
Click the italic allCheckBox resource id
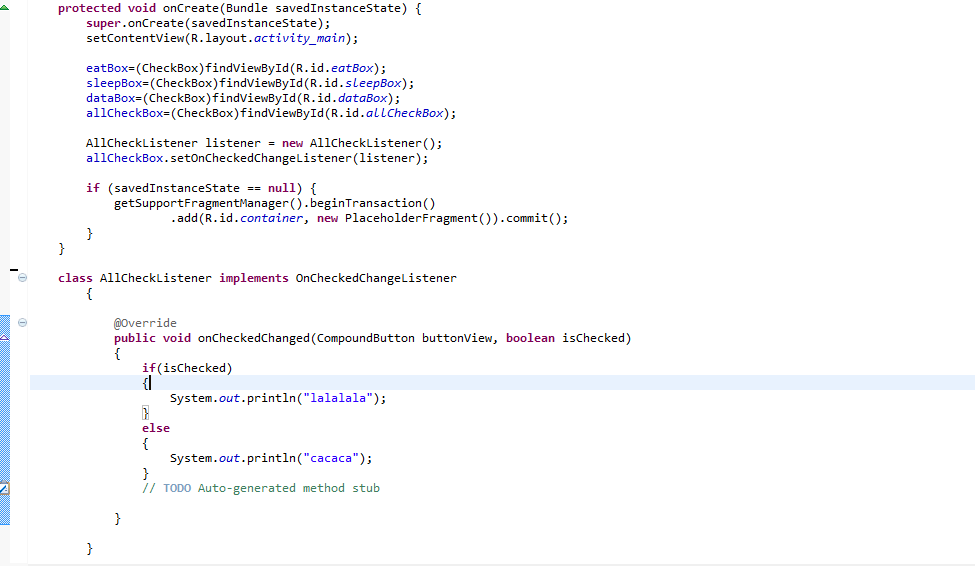click(x=404, y=113)
